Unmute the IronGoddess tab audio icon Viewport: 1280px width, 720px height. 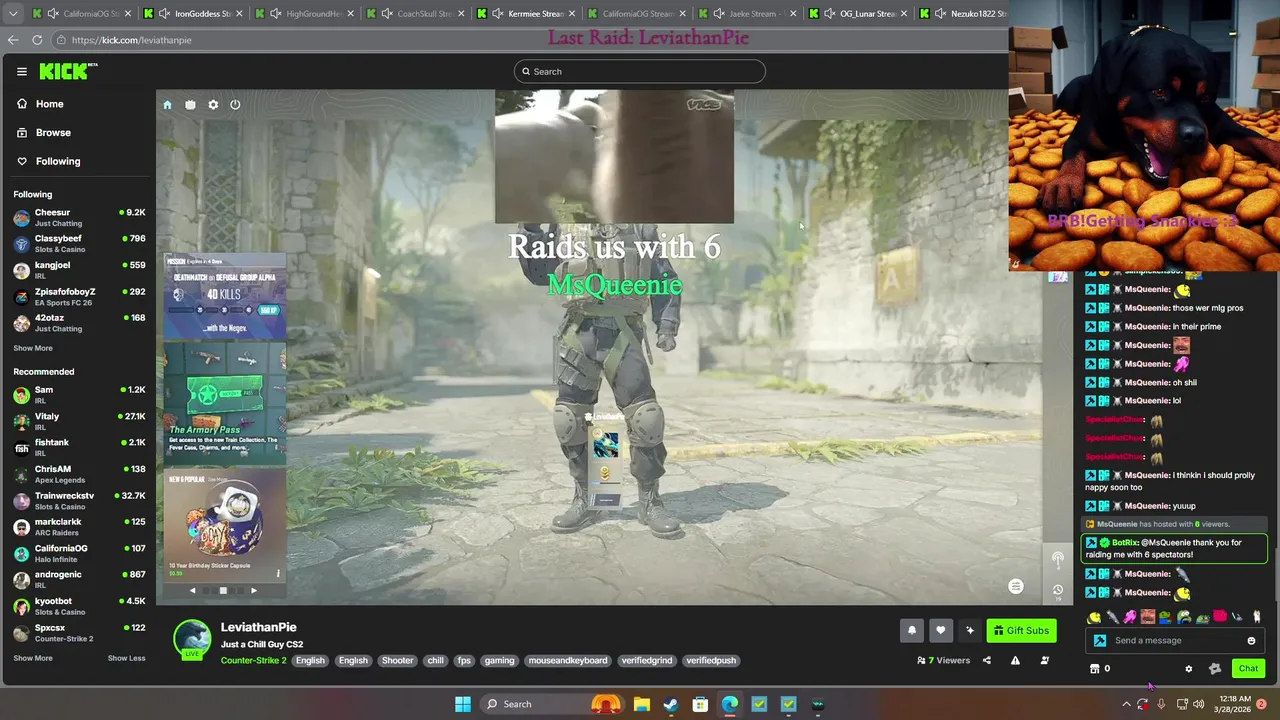pyautogui.click(x=165, y=14)
